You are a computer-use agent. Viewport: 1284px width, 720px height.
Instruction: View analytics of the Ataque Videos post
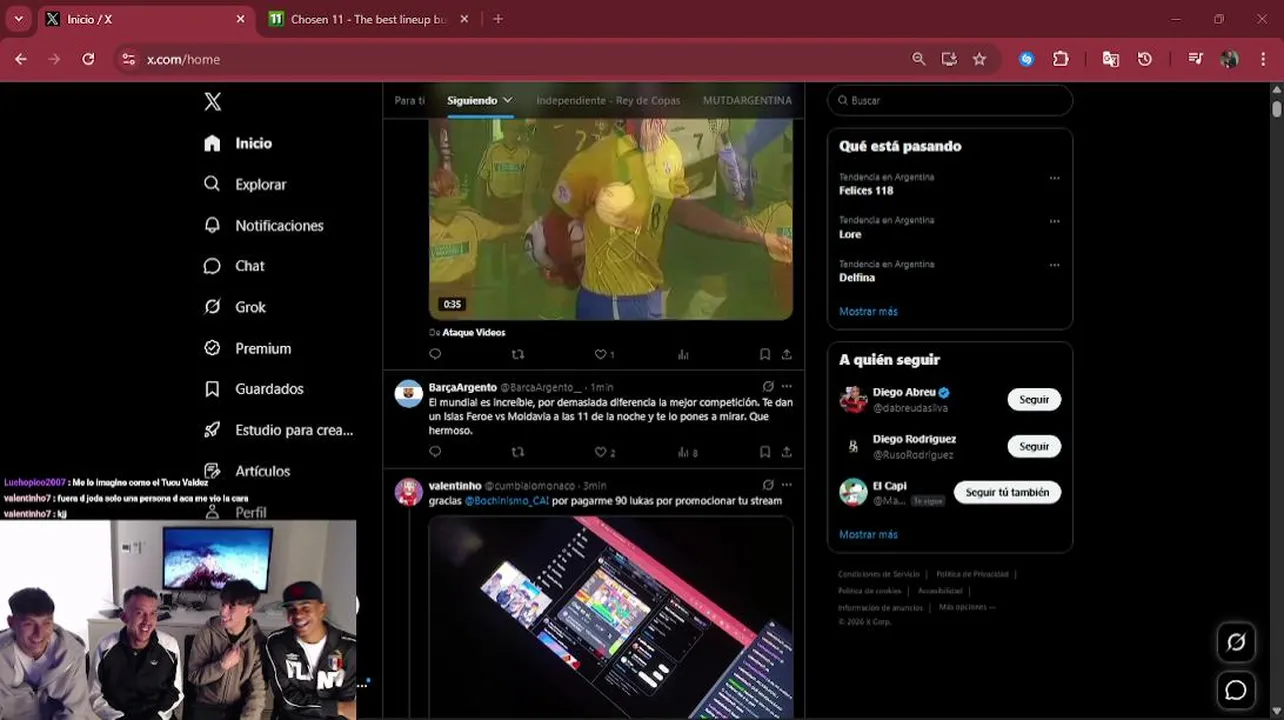684,354
